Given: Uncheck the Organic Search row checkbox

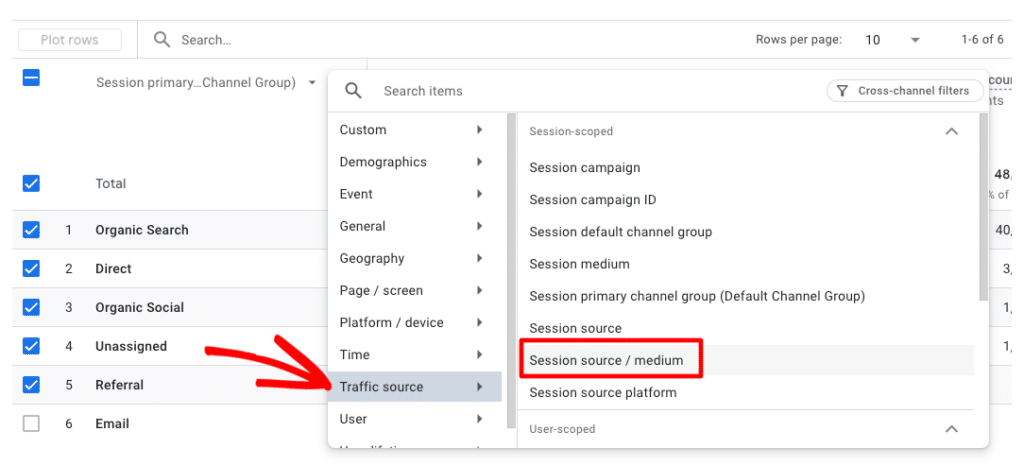Looking at the screenshot, I should 31,230.
